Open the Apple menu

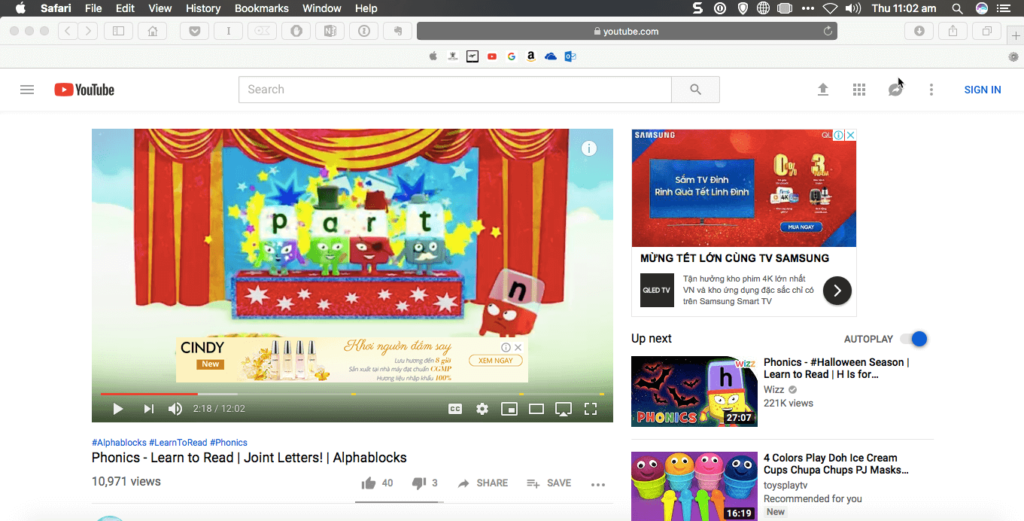[x=21, y=8]
